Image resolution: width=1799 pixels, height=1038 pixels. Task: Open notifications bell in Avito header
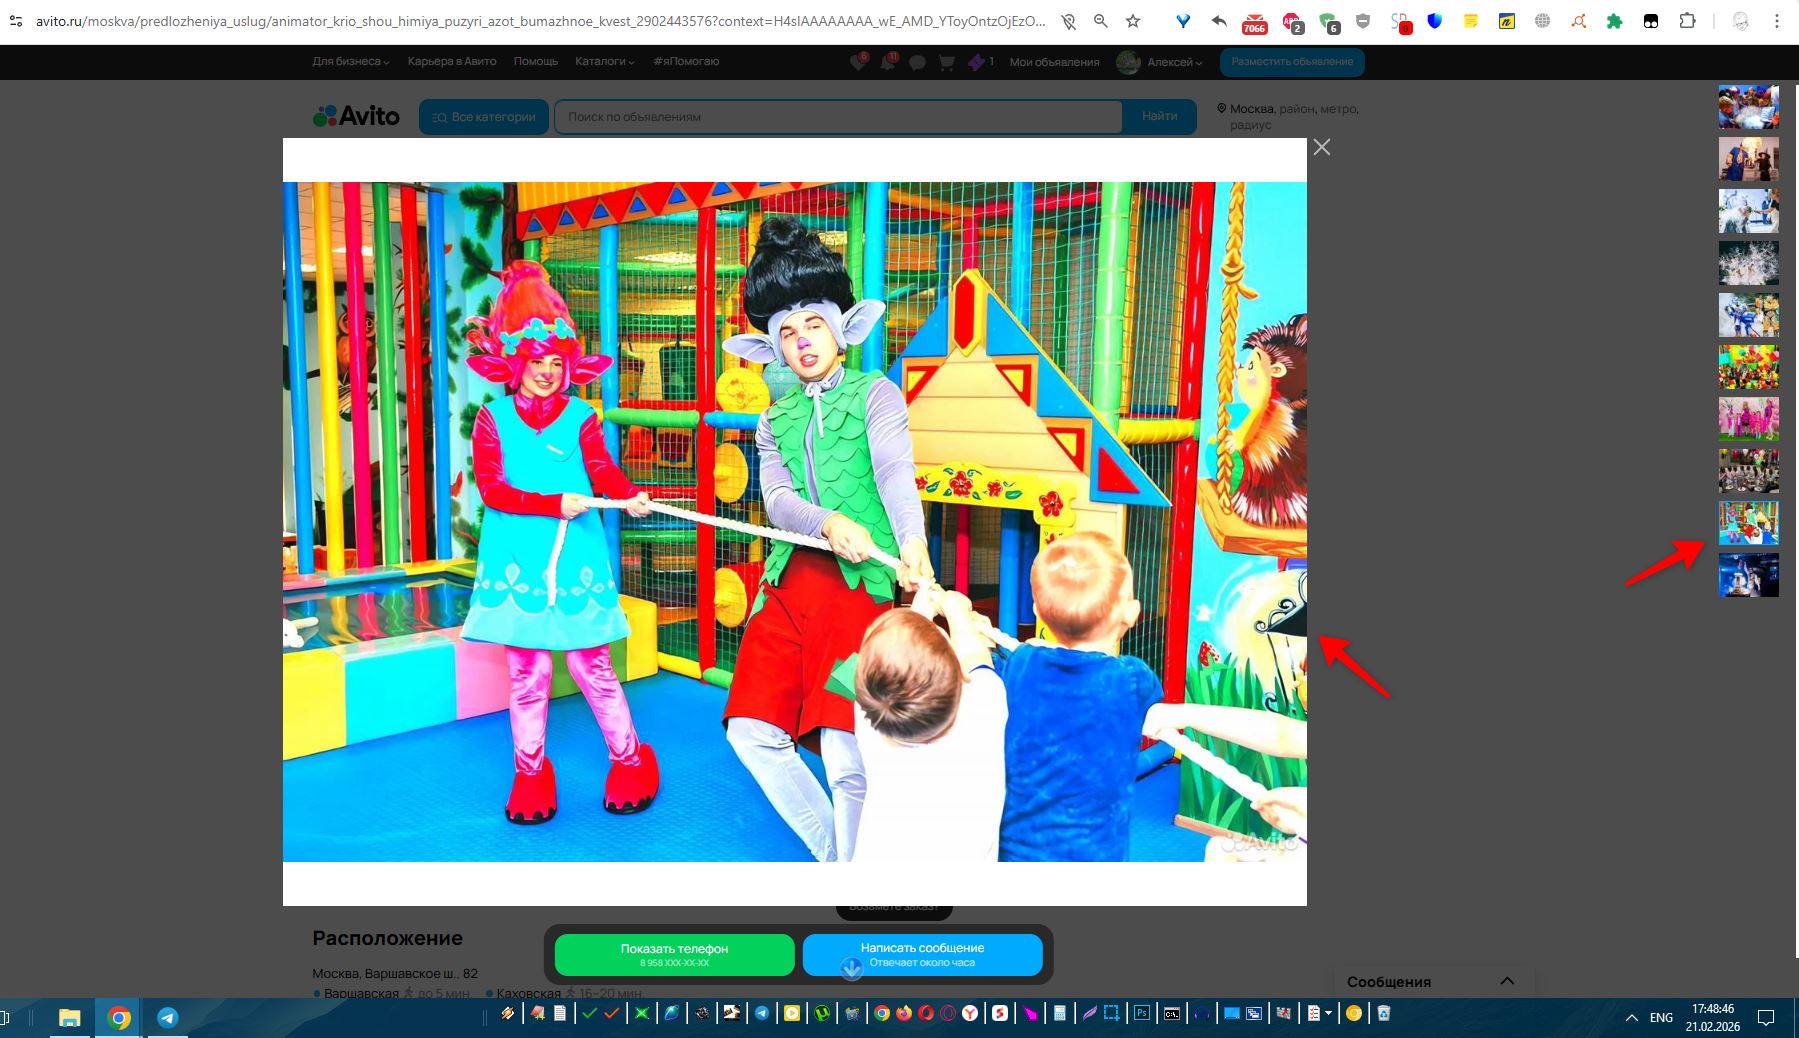click(x=888, y=62)
